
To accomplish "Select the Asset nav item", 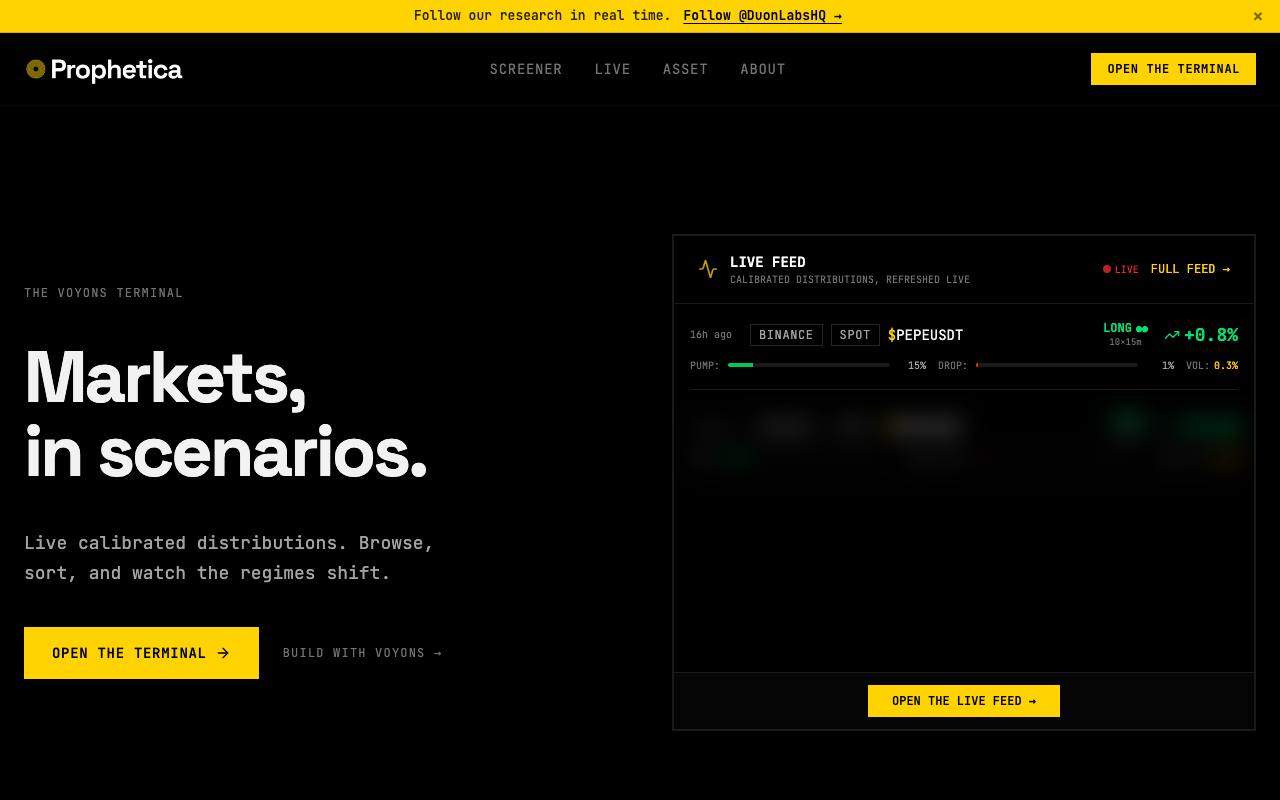I will (685, 69).
